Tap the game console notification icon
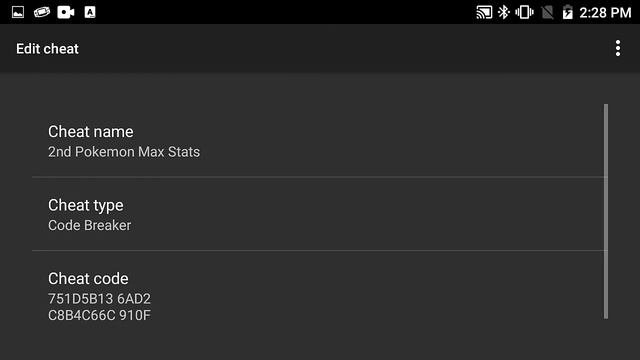 42,12
